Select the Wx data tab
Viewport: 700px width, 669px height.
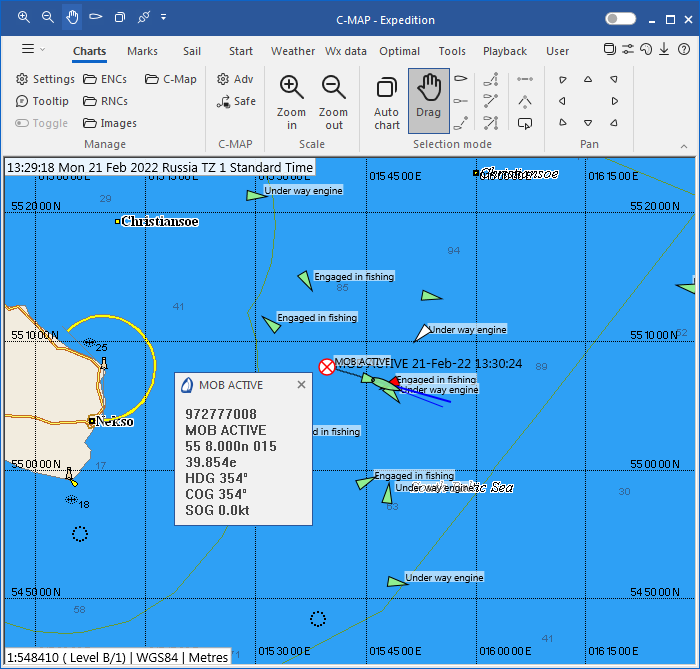(x=346, y=51)
